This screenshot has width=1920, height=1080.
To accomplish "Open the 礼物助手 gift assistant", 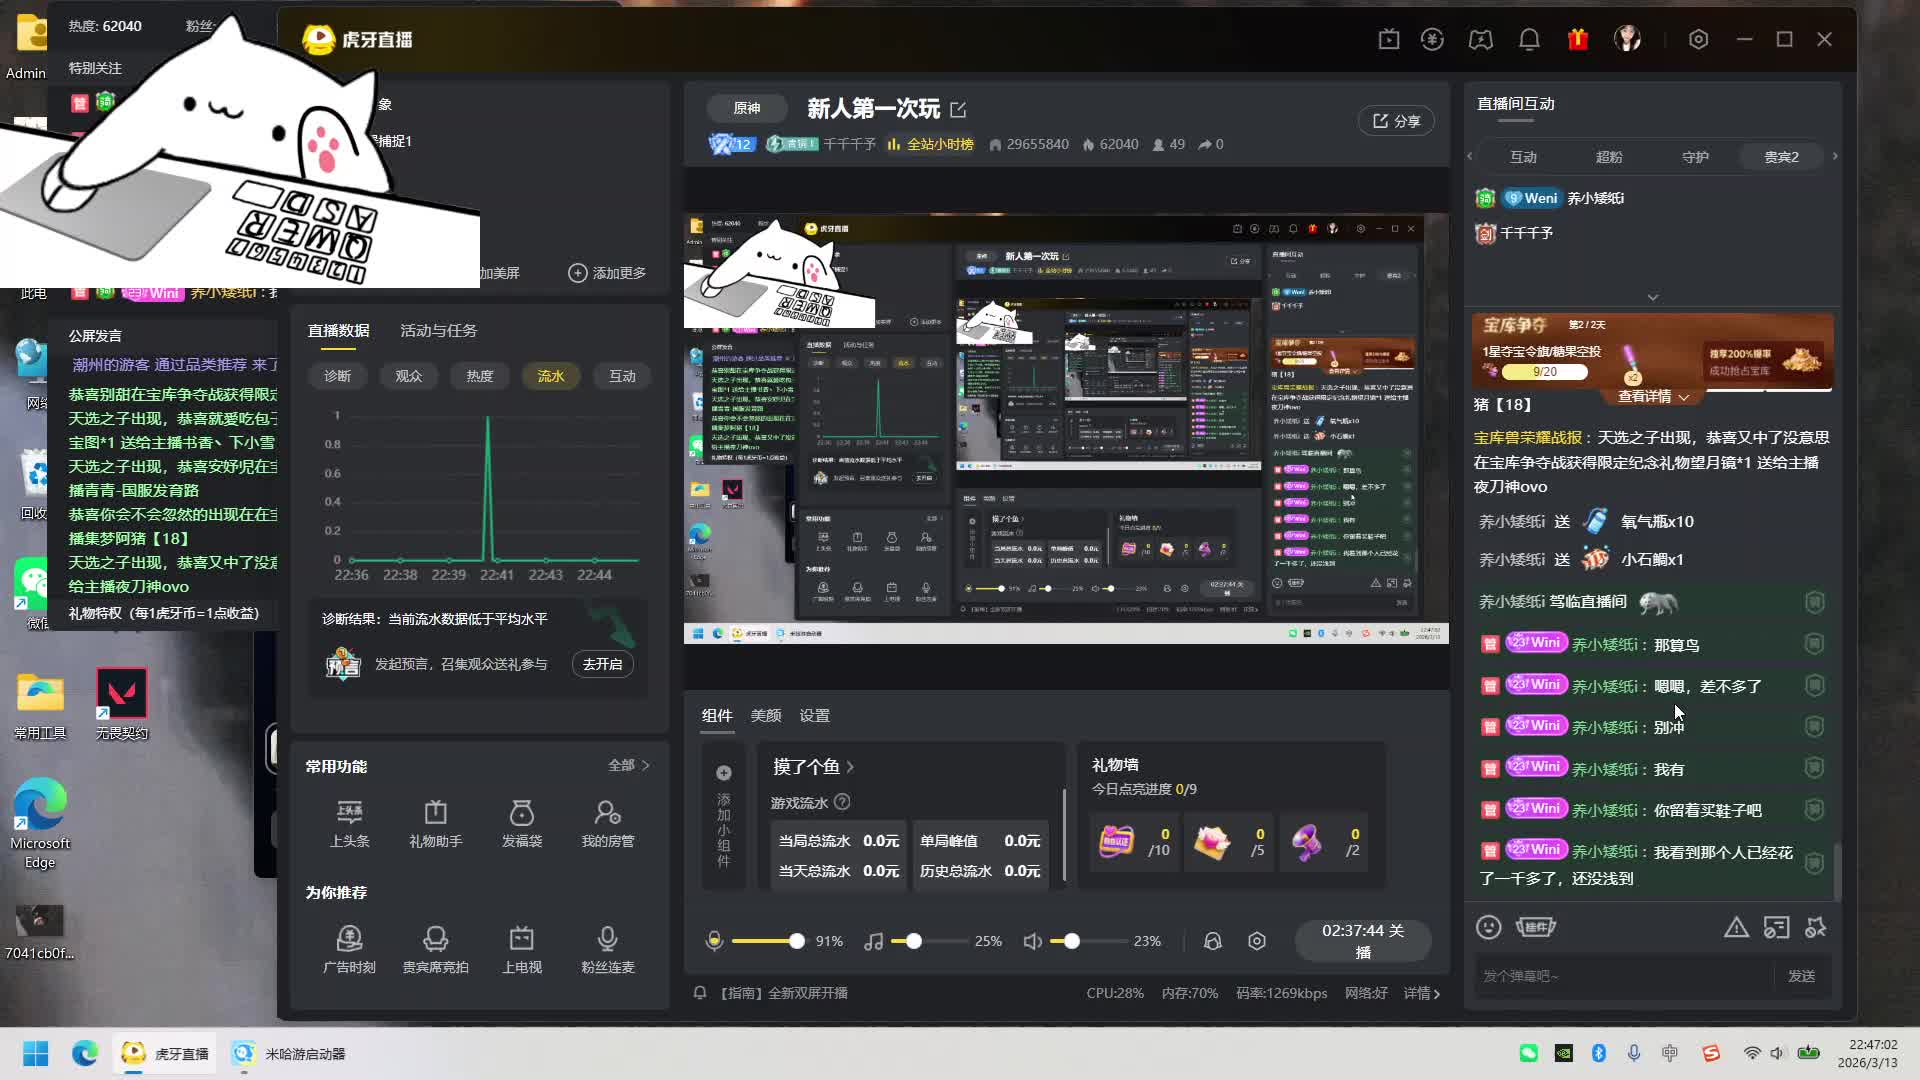I will pyautogui.click(x=435, y=813).
